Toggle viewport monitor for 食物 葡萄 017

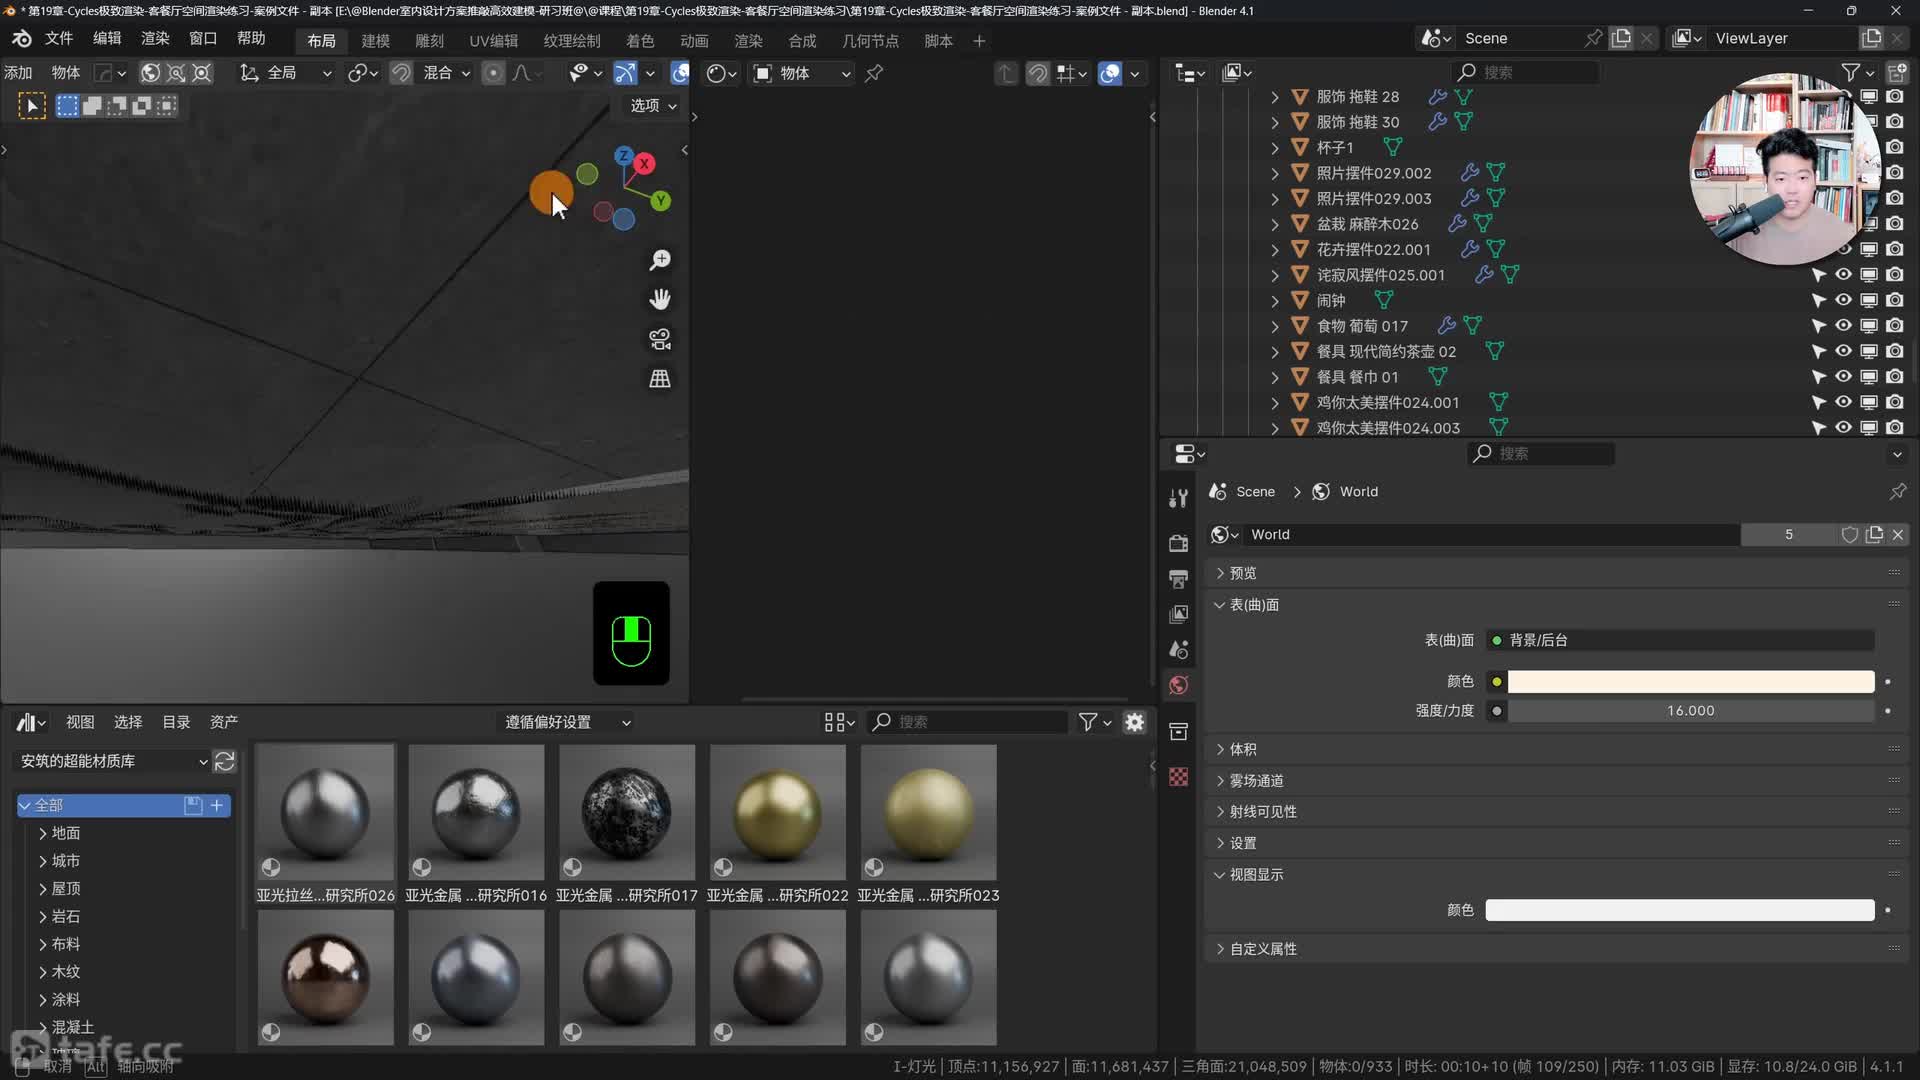click(1868, 326)
